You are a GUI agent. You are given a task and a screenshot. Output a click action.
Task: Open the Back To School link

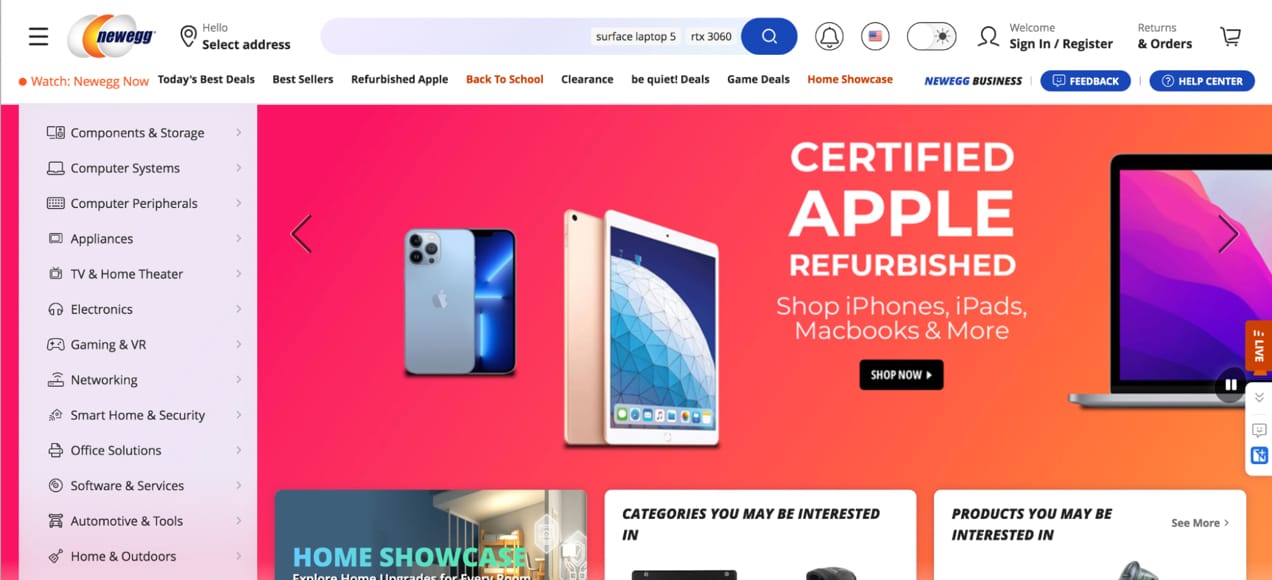pos(504,80)
